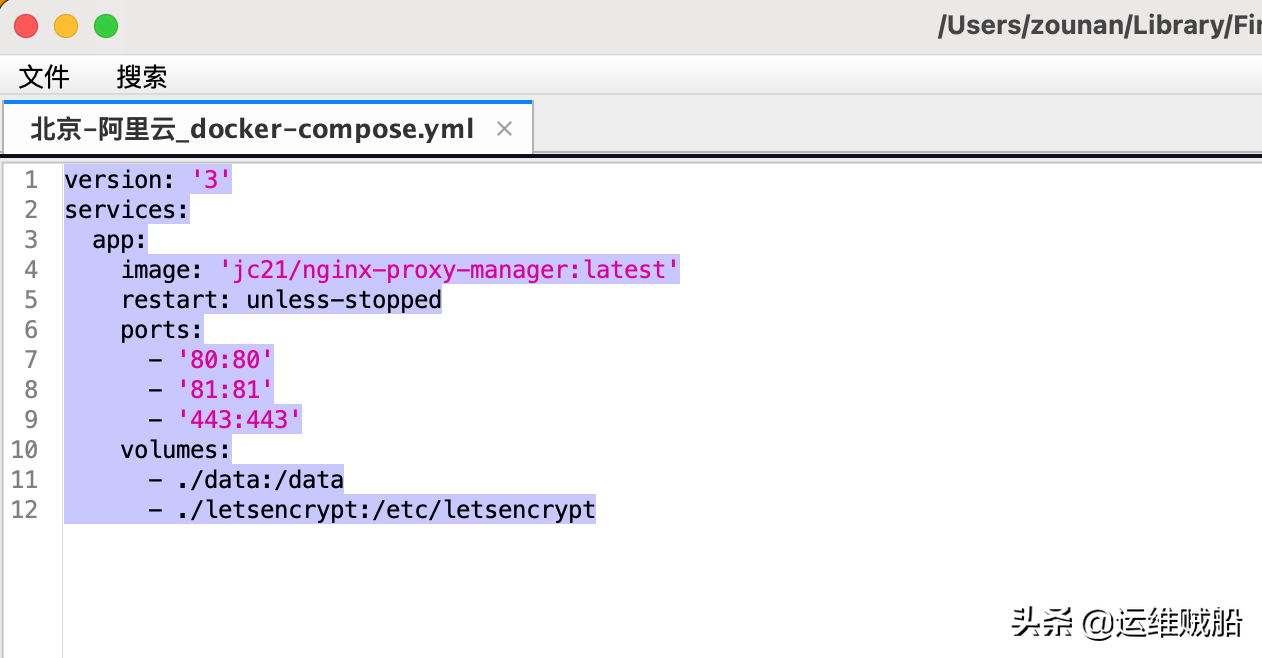Click the 'volumes:' key line

point(175,450)
